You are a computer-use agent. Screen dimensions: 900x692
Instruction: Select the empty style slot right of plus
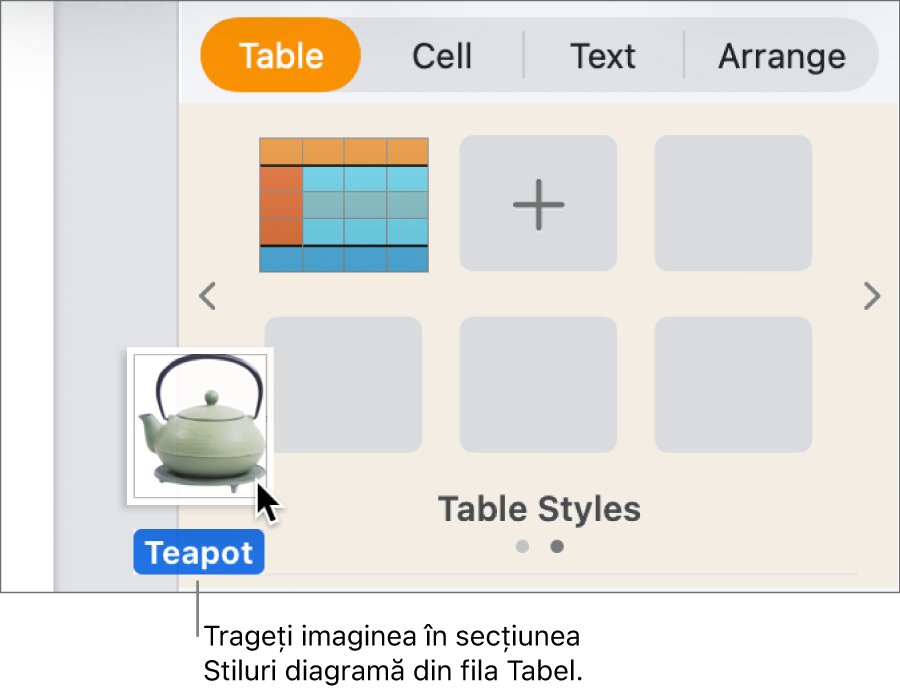[x=733, y=203]
